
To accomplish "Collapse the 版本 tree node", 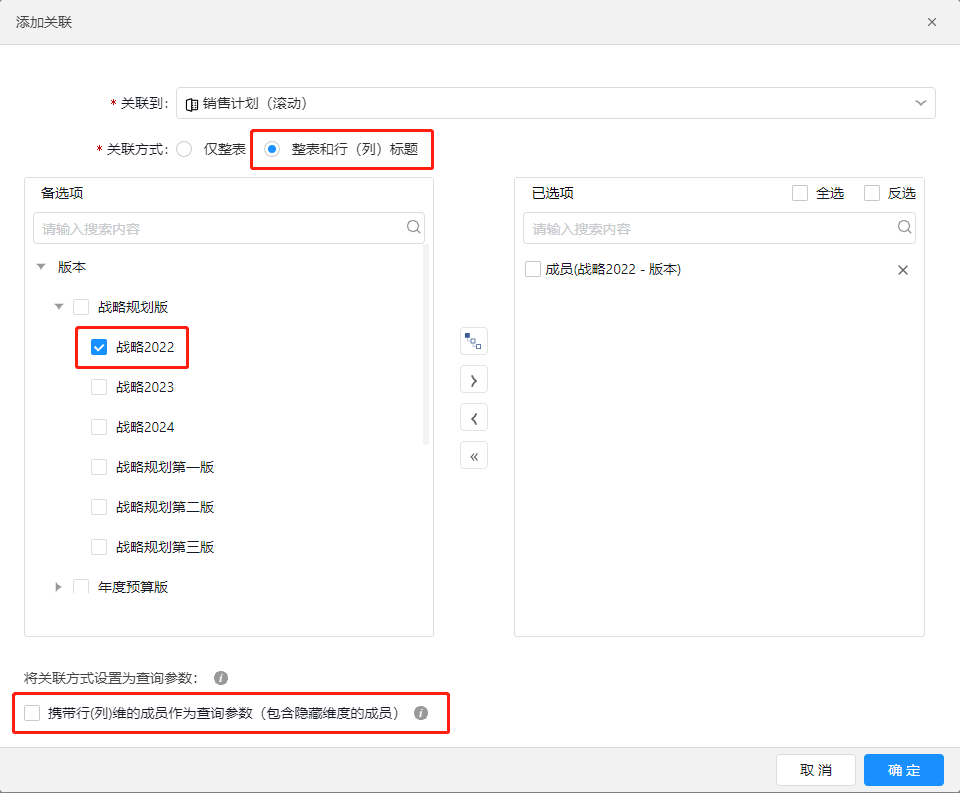I will (41, 267).
